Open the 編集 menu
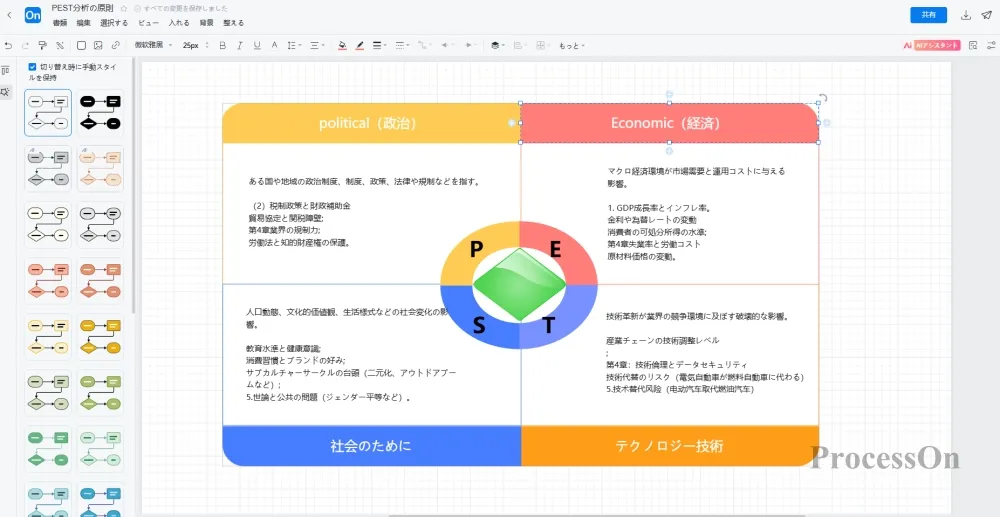Screen dimensions: 1000x517 coord(83,22)
